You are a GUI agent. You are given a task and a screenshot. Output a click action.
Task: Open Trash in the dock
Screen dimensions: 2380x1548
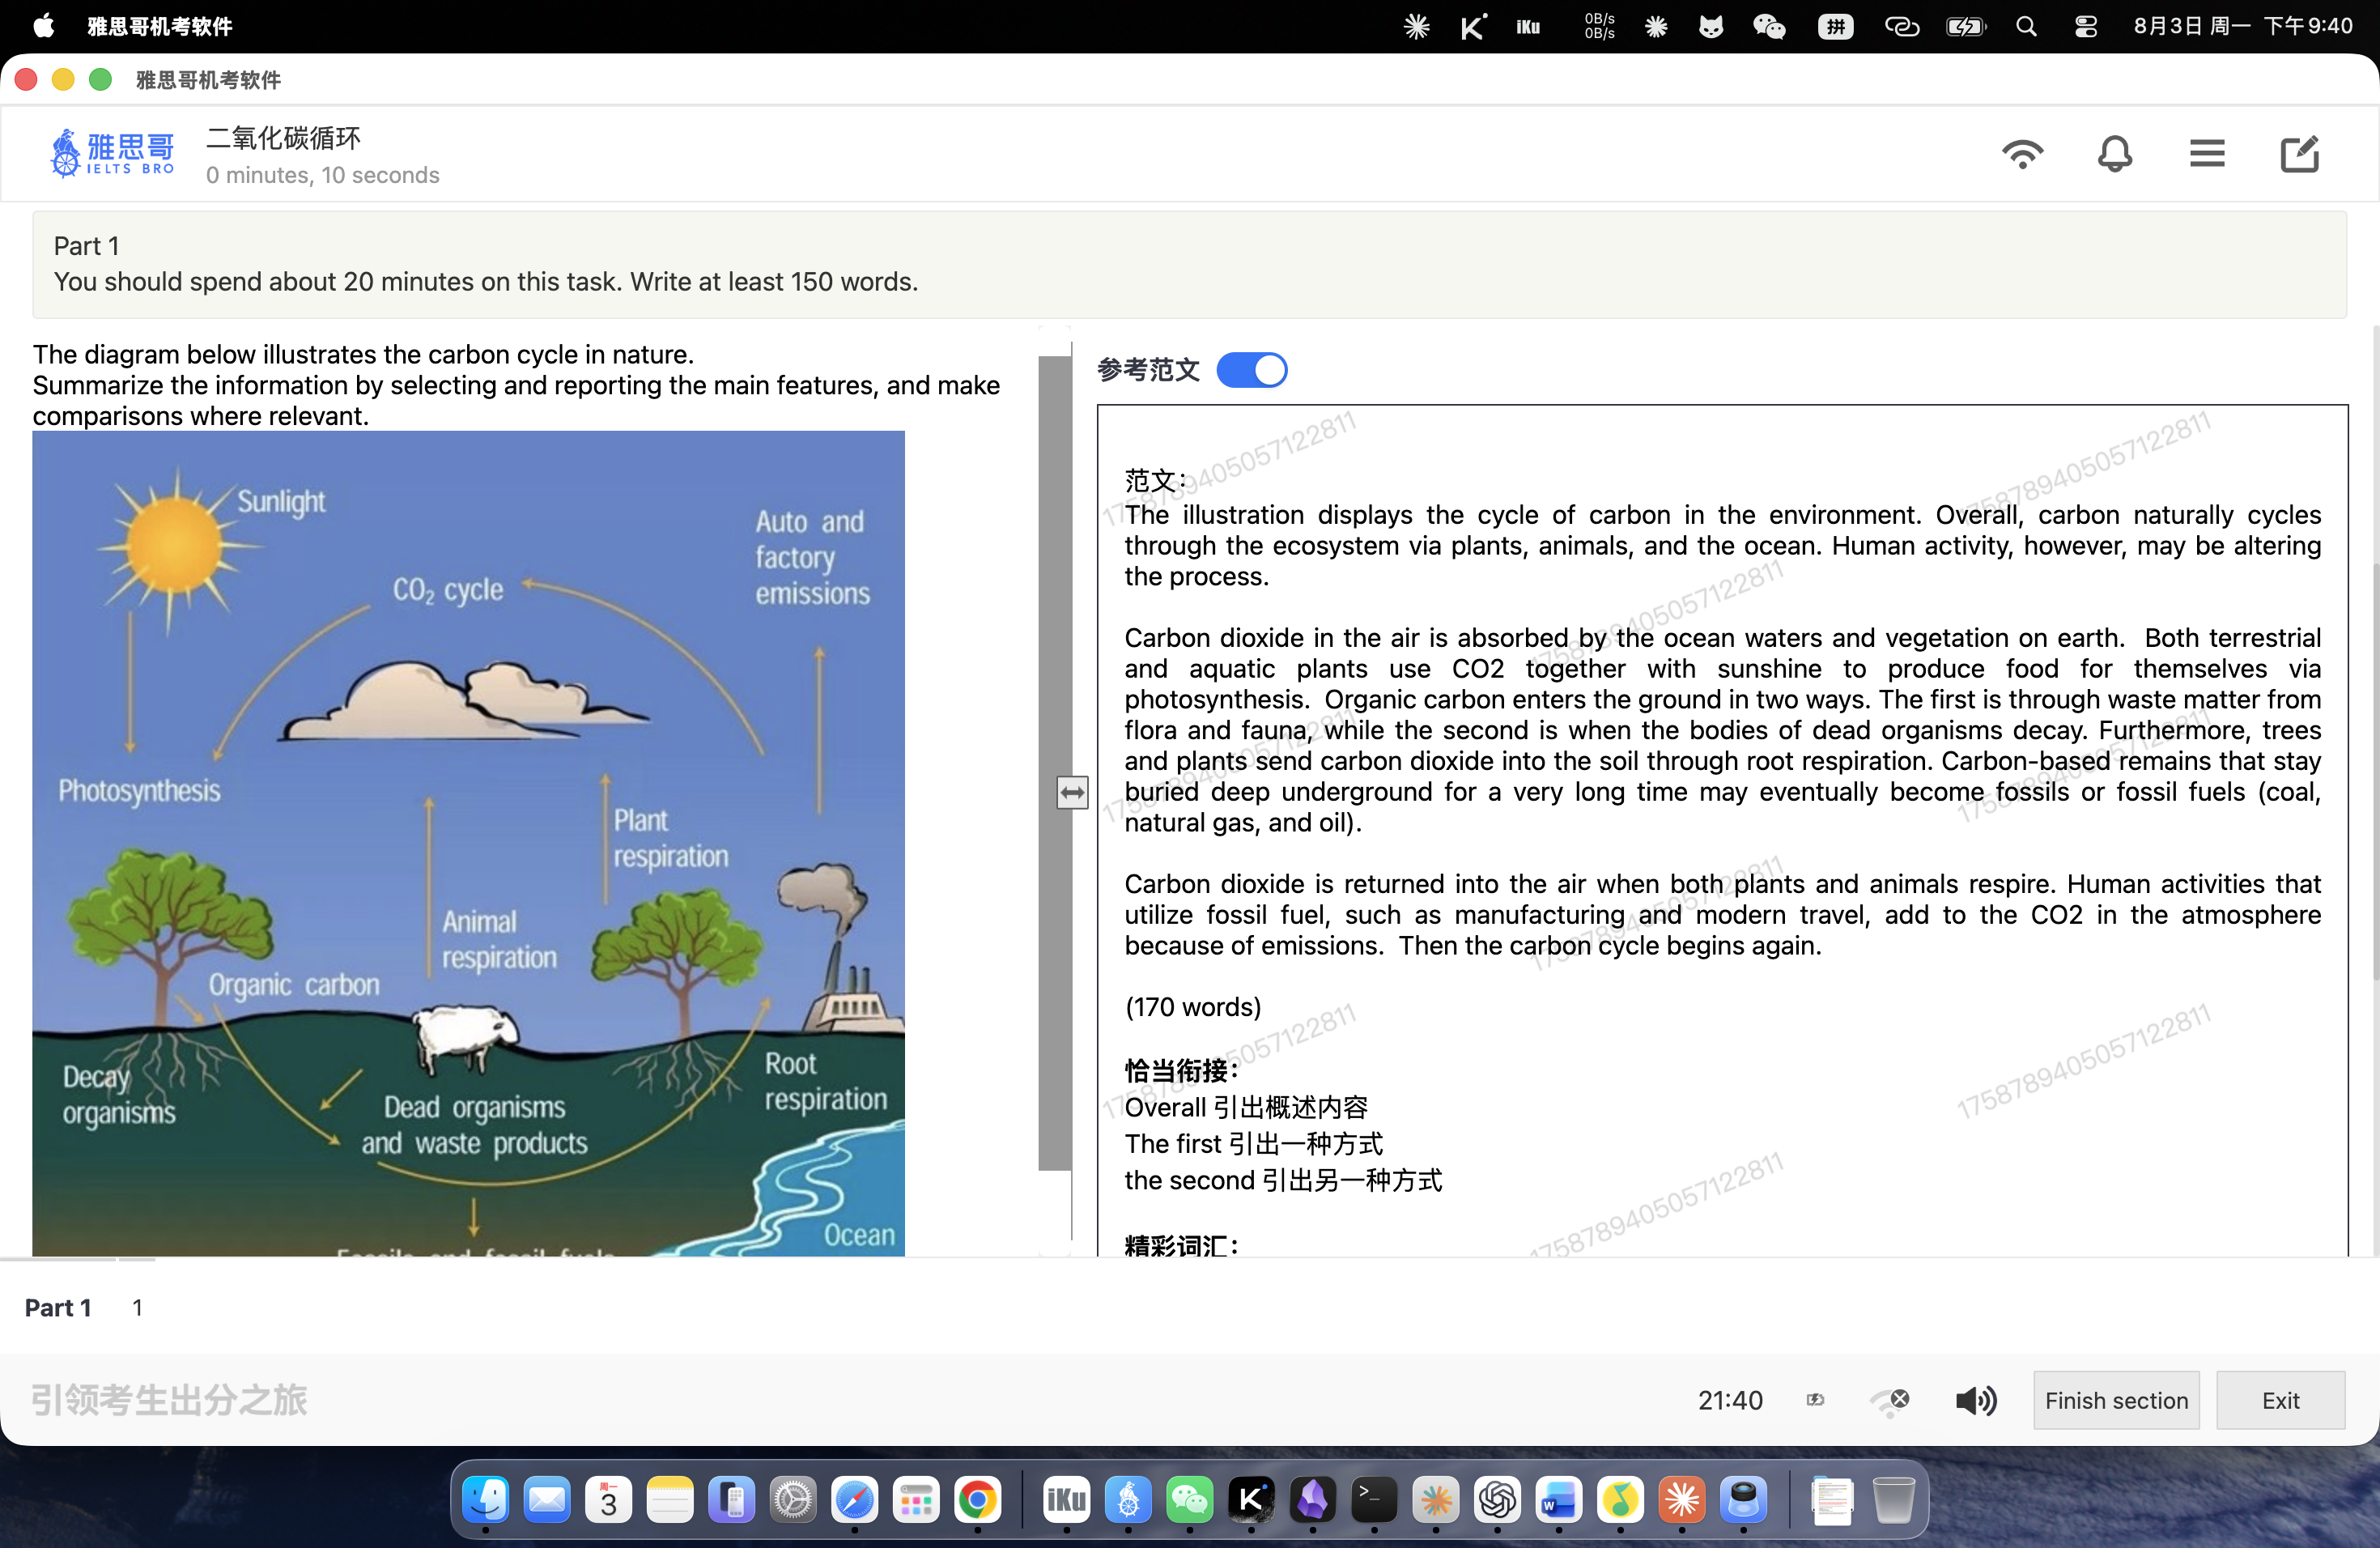tap(1893, 1499)
